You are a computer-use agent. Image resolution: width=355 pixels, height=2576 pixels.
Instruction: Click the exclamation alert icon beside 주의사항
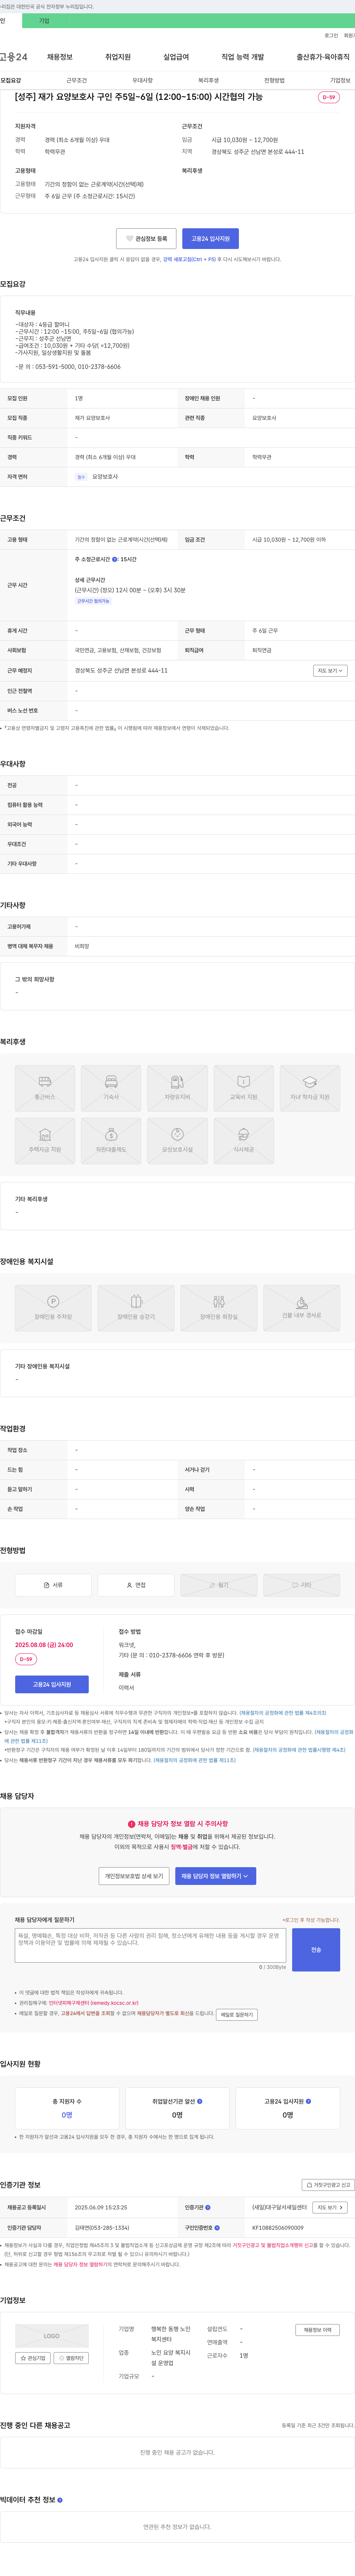coord(131,1824)
